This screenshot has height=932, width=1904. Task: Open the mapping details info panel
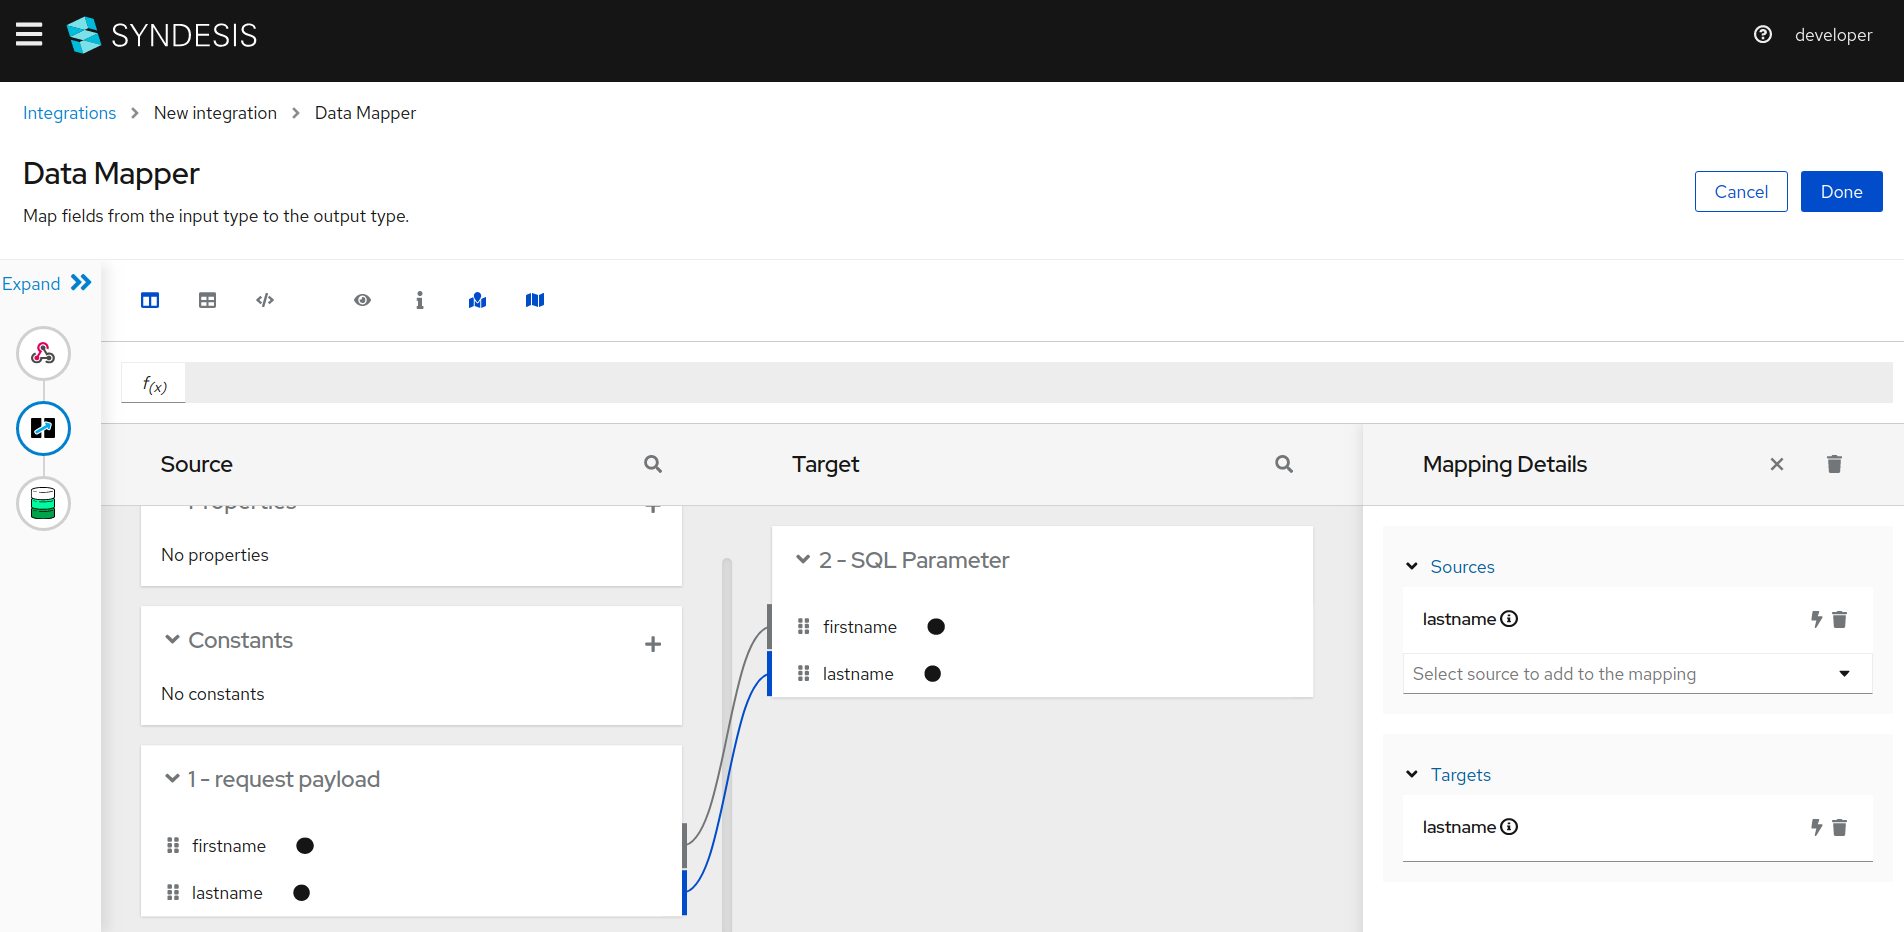coord(419,300)
